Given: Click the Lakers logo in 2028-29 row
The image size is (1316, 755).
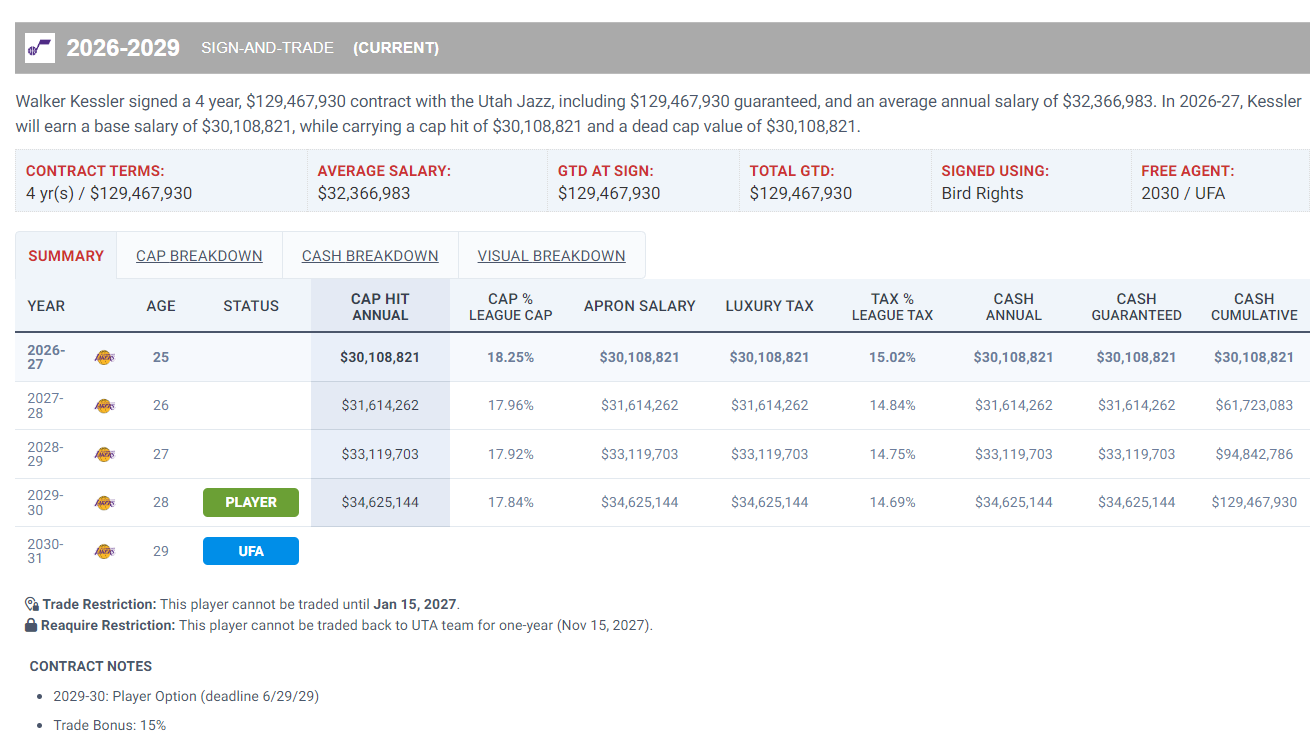Looking at the screenshot, I should [x=104, y=454].
